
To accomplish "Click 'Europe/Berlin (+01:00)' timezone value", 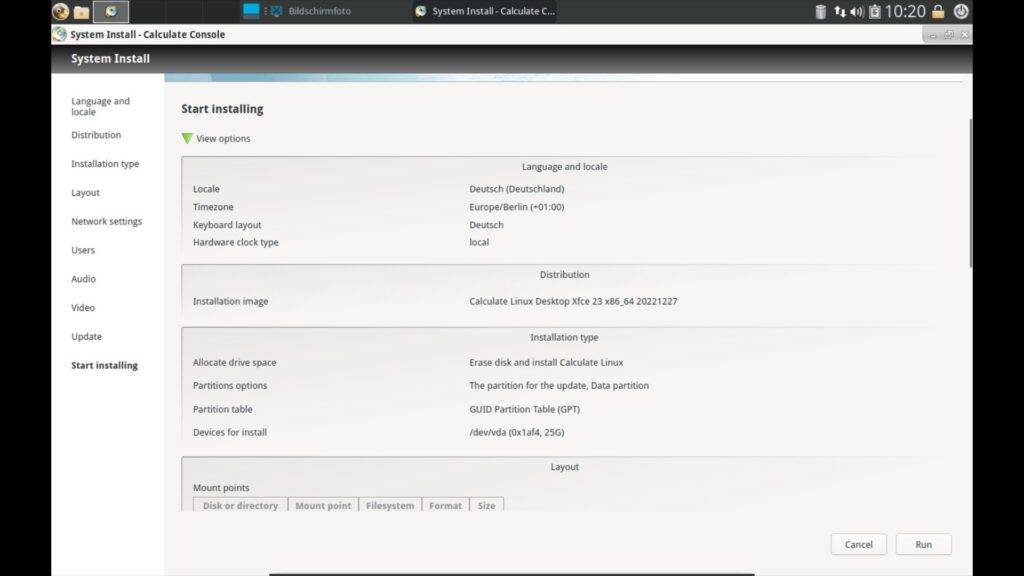I will click(517, 207).
